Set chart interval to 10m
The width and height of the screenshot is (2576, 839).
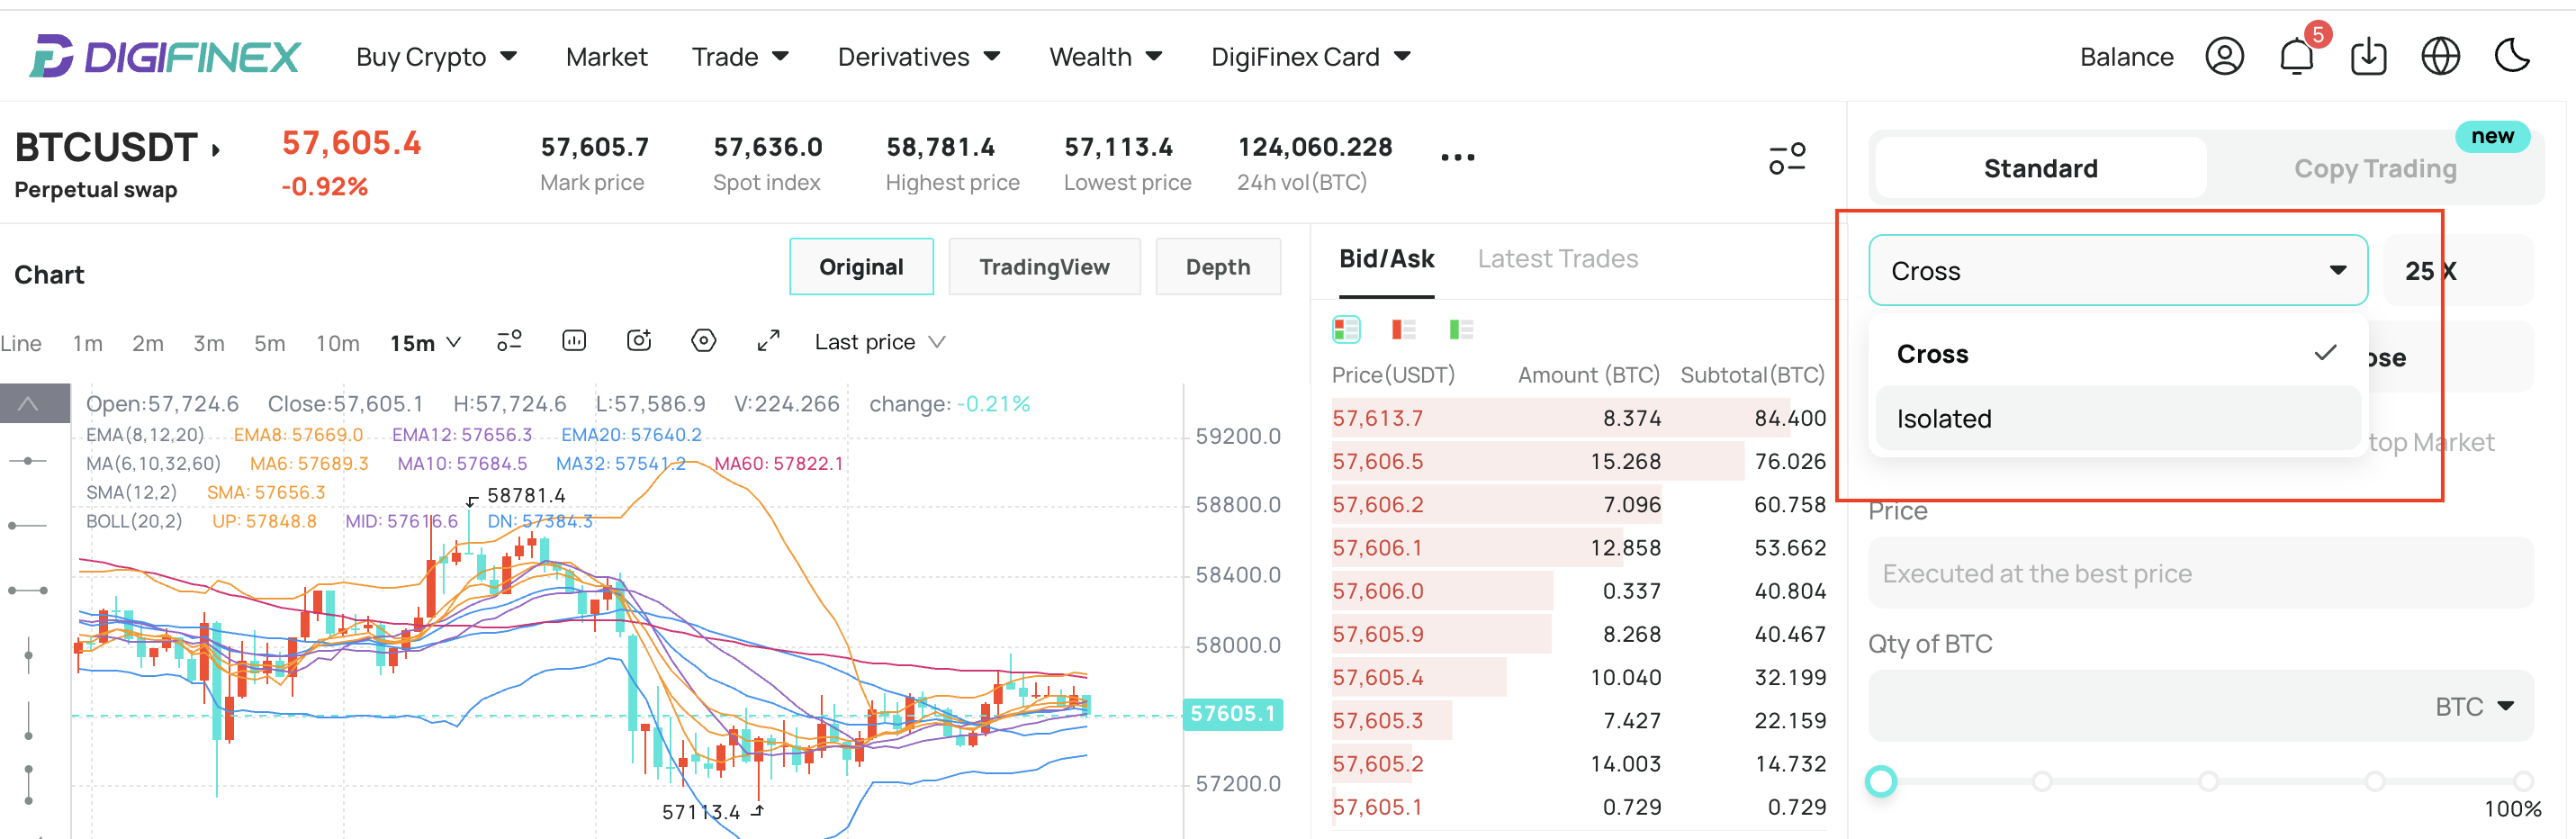pos(337,343)
